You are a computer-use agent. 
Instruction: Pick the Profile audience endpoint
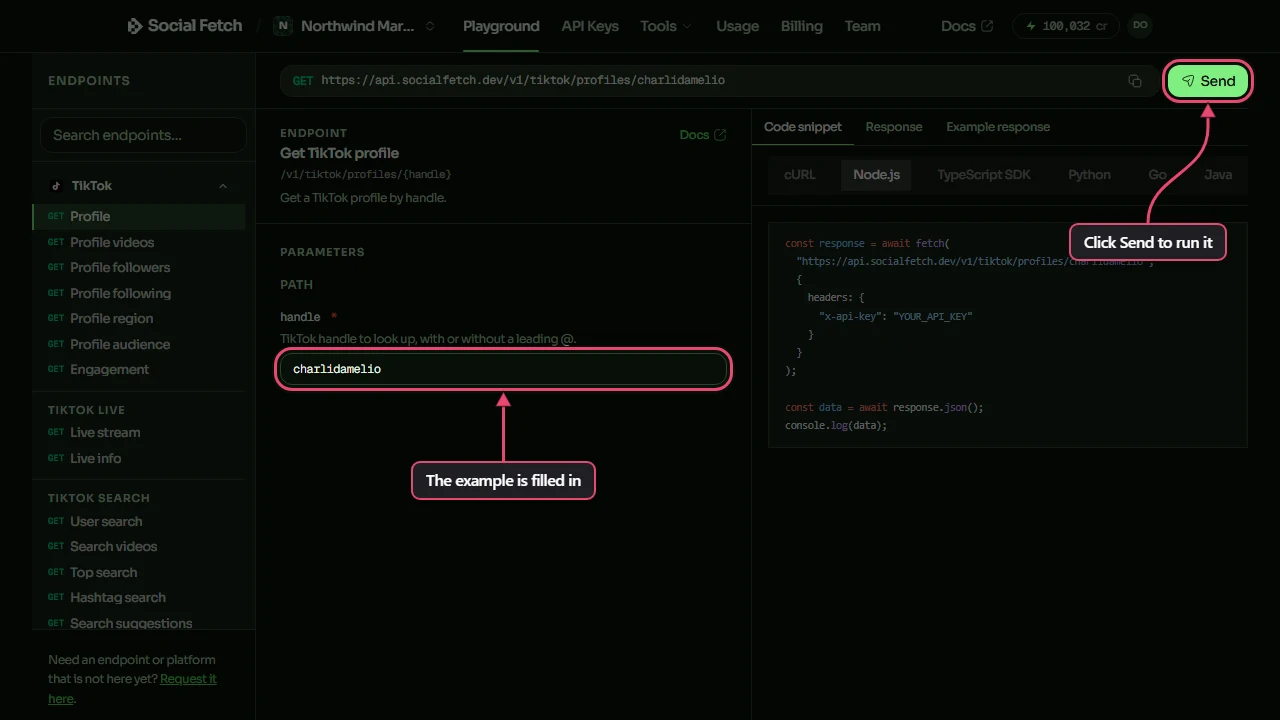tap(139, 344)
